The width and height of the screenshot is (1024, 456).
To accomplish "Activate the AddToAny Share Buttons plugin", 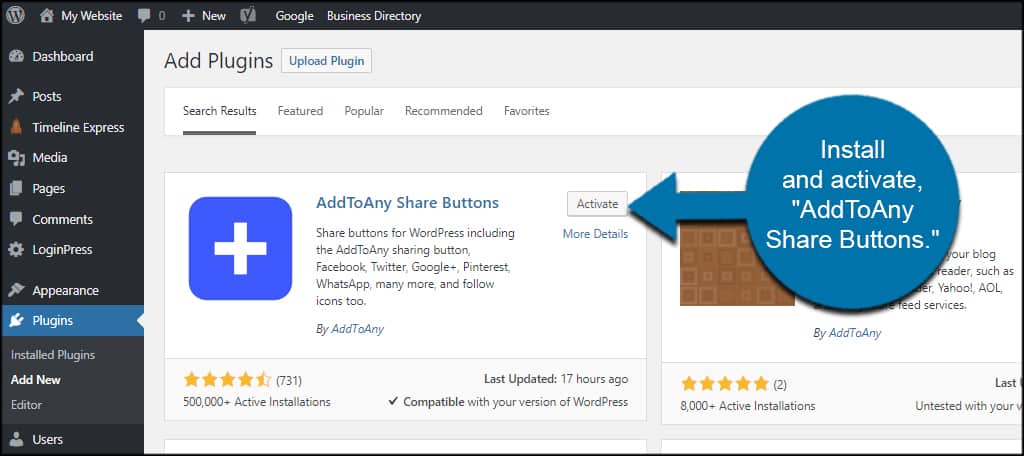I will (597, 204).
